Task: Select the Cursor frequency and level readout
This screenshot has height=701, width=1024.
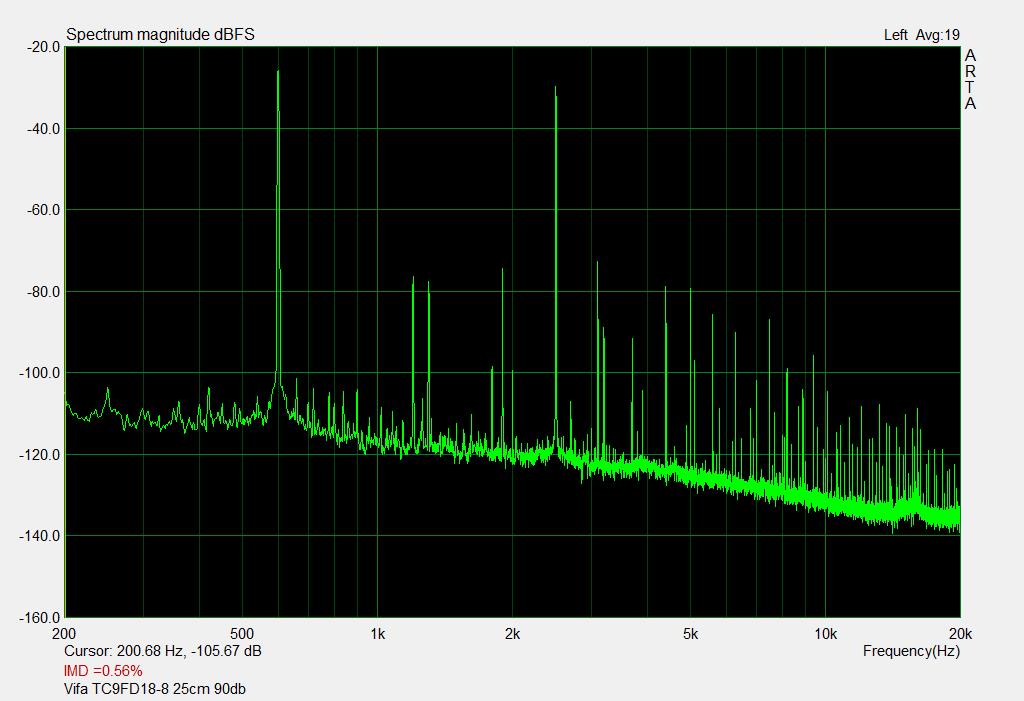Action: 163,651
